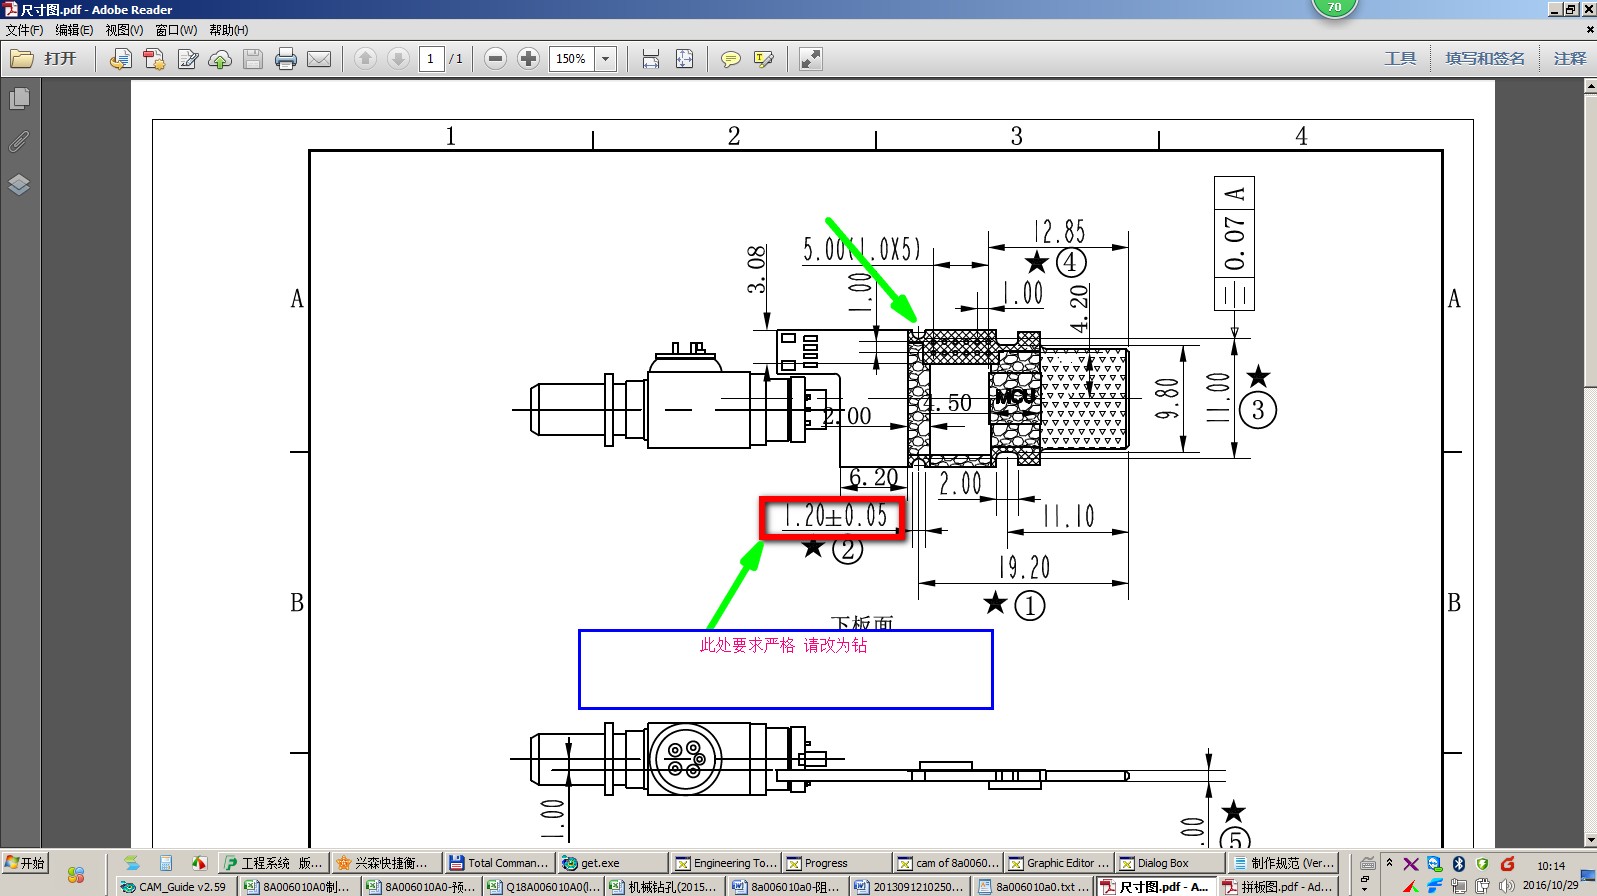Switch to 兴森快捷衡 taskbar window
This screenshot has width=1597, height=896.
pyautogui.click(x=386, y=863)
